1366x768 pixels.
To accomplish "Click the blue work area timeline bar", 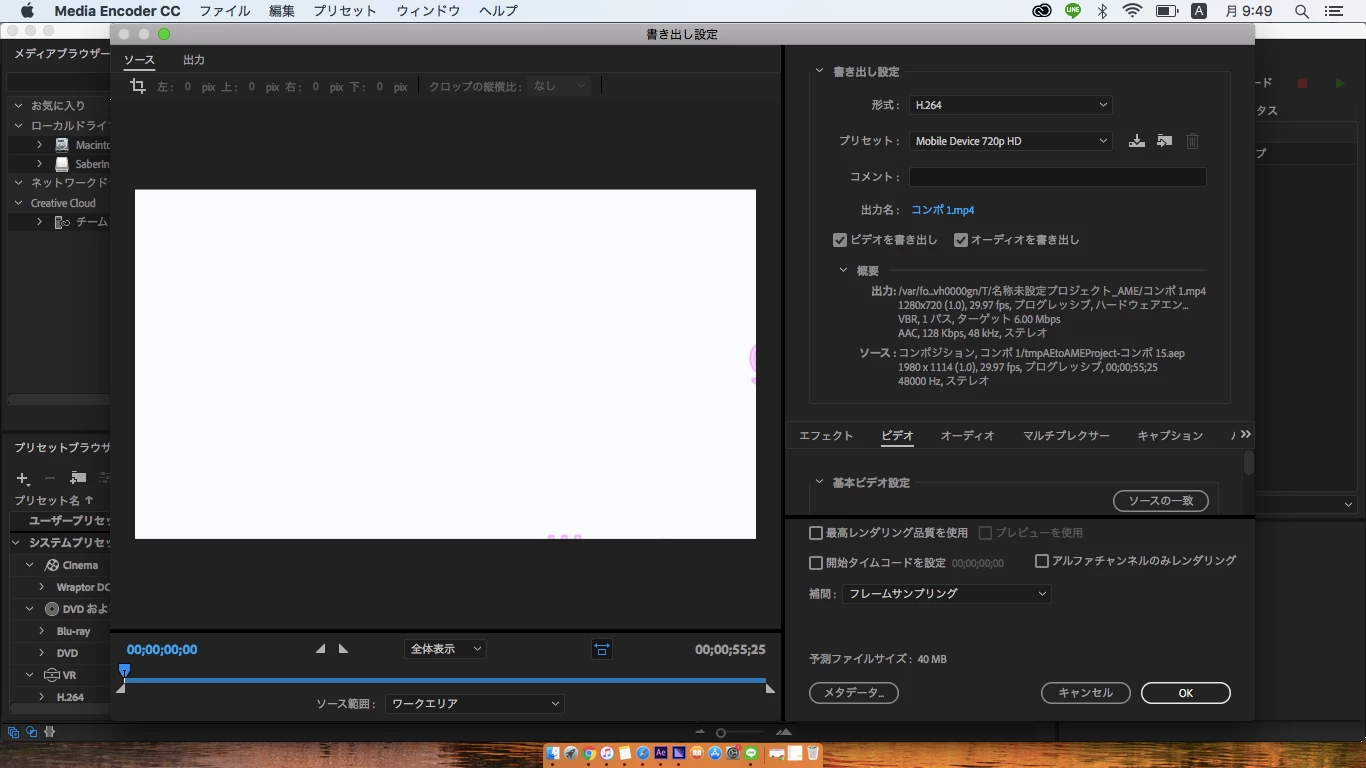I will pos(445,681).
